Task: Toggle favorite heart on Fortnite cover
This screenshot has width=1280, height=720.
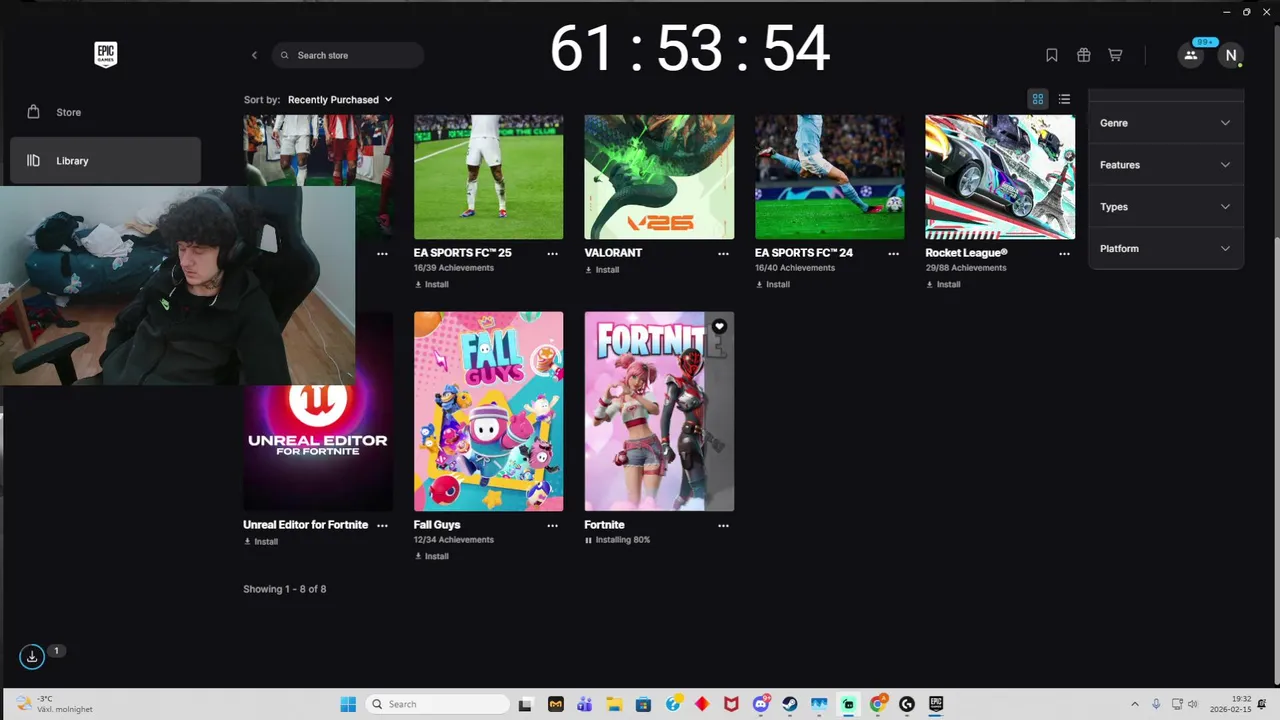Action: tap(719, 326)
